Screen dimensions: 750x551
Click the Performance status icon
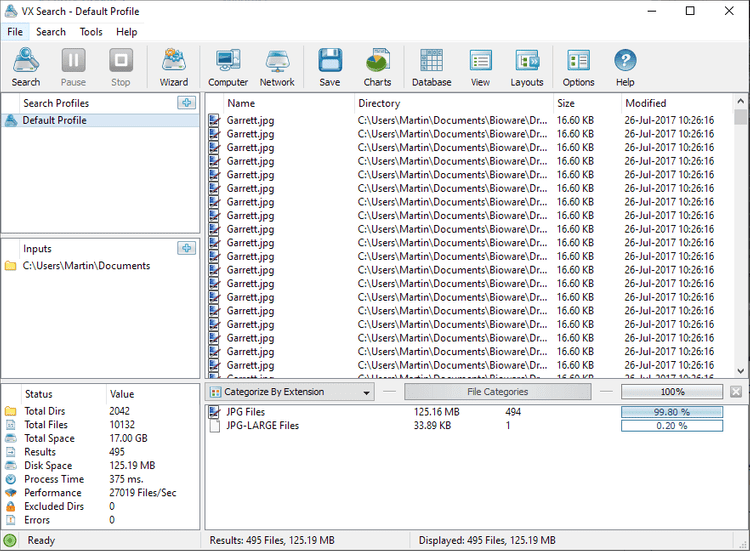[11, 493]
